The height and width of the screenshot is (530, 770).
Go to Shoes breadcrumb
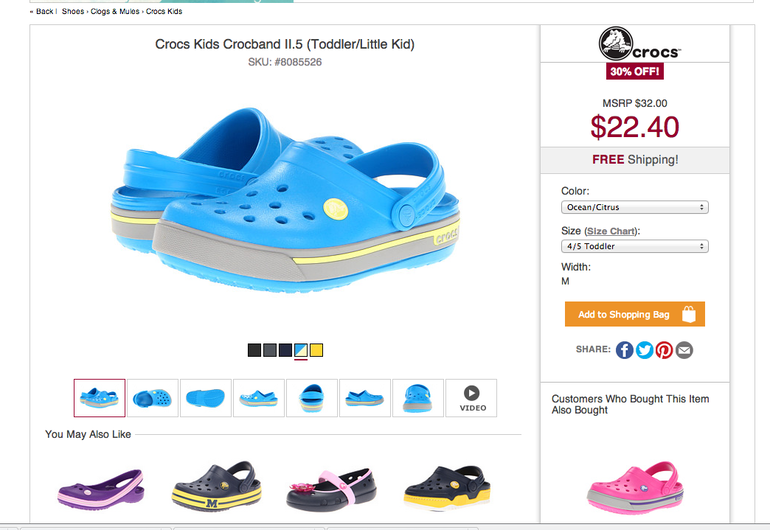[x=73, y=11]
